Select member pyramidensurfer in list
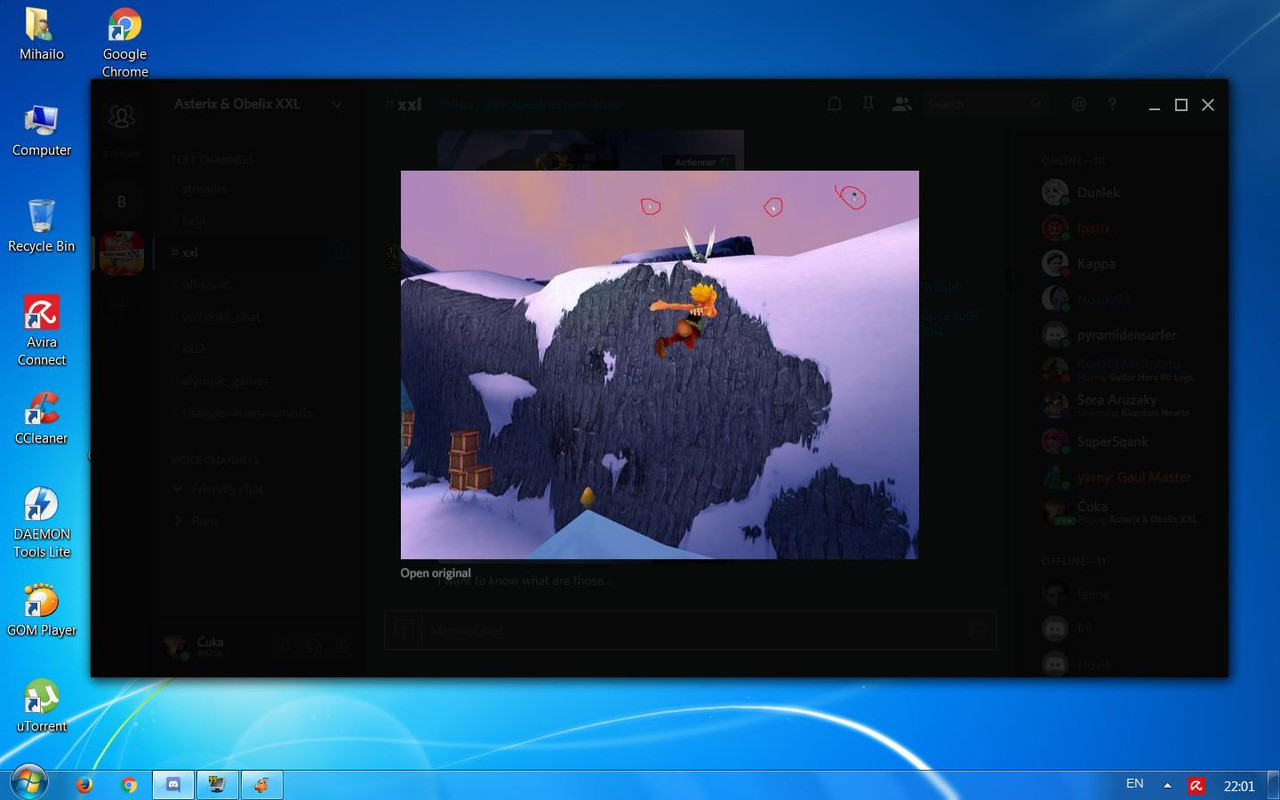The height and width of the screenshot is (800, 1280). (1125, 334)
